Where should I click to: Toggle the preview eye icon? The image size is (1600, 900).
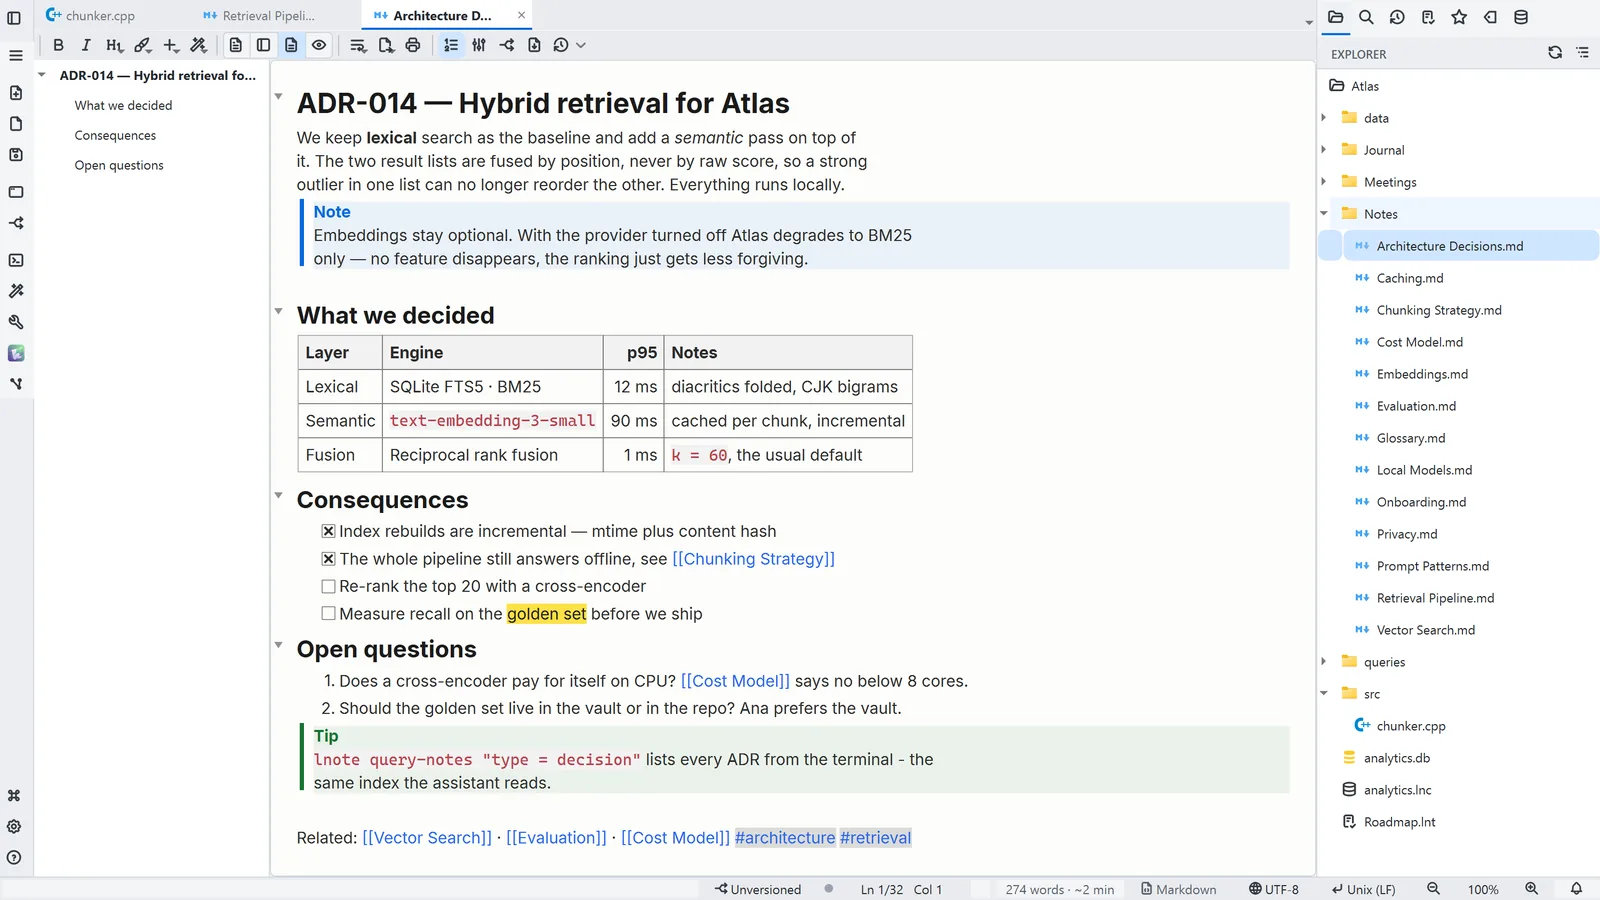tap(319, 45)
